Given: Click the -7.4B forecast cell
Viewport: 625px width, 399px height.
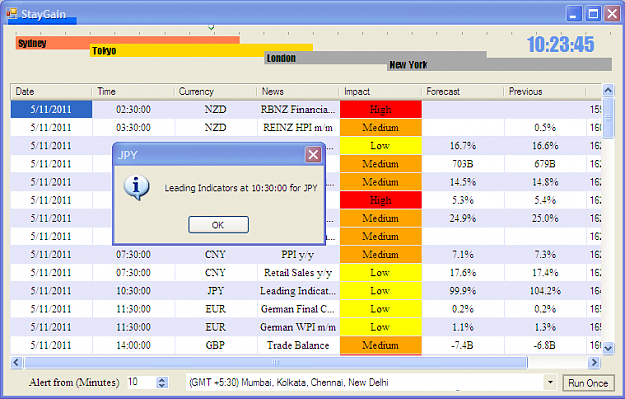Looking at the screenshot, I should (463, 345).
